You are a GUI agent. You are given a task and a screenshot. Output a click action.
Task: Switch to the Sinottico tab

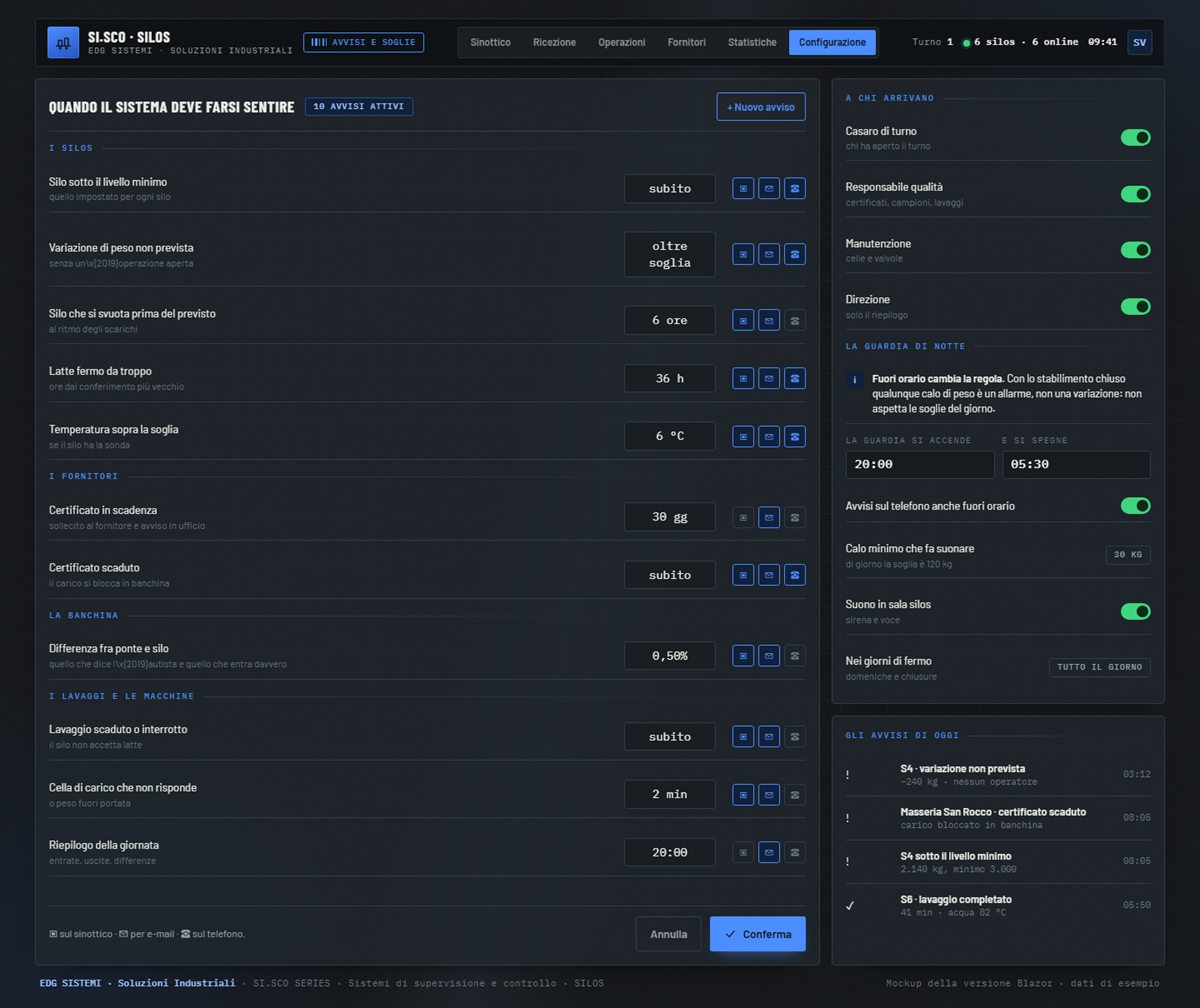pos(490,42)
